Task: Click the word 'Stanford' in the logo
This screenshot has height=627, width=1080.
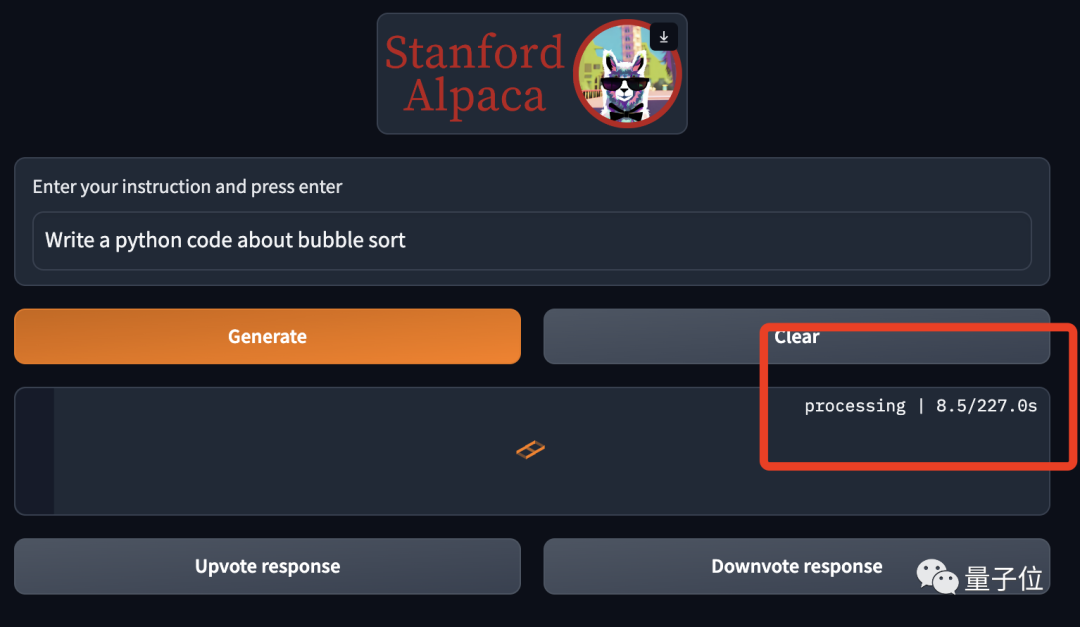Action: pos(474,53)
